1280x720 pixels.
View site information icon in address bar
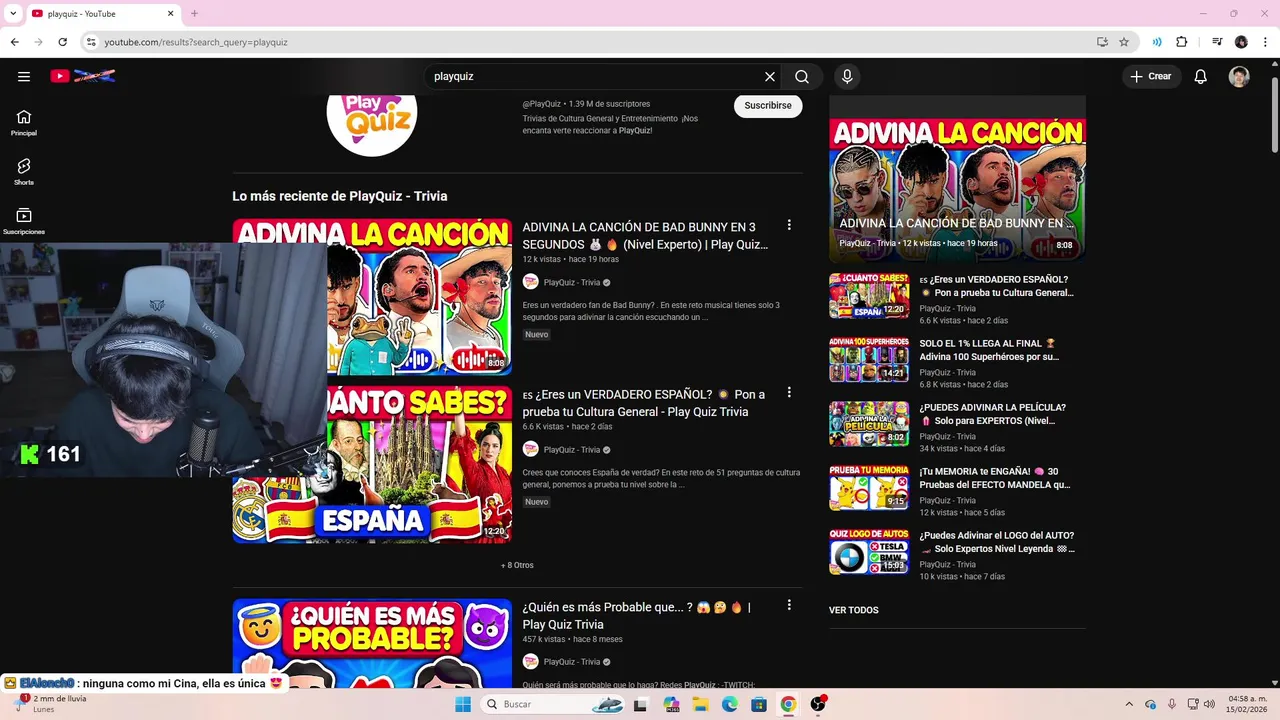(90, 42)
